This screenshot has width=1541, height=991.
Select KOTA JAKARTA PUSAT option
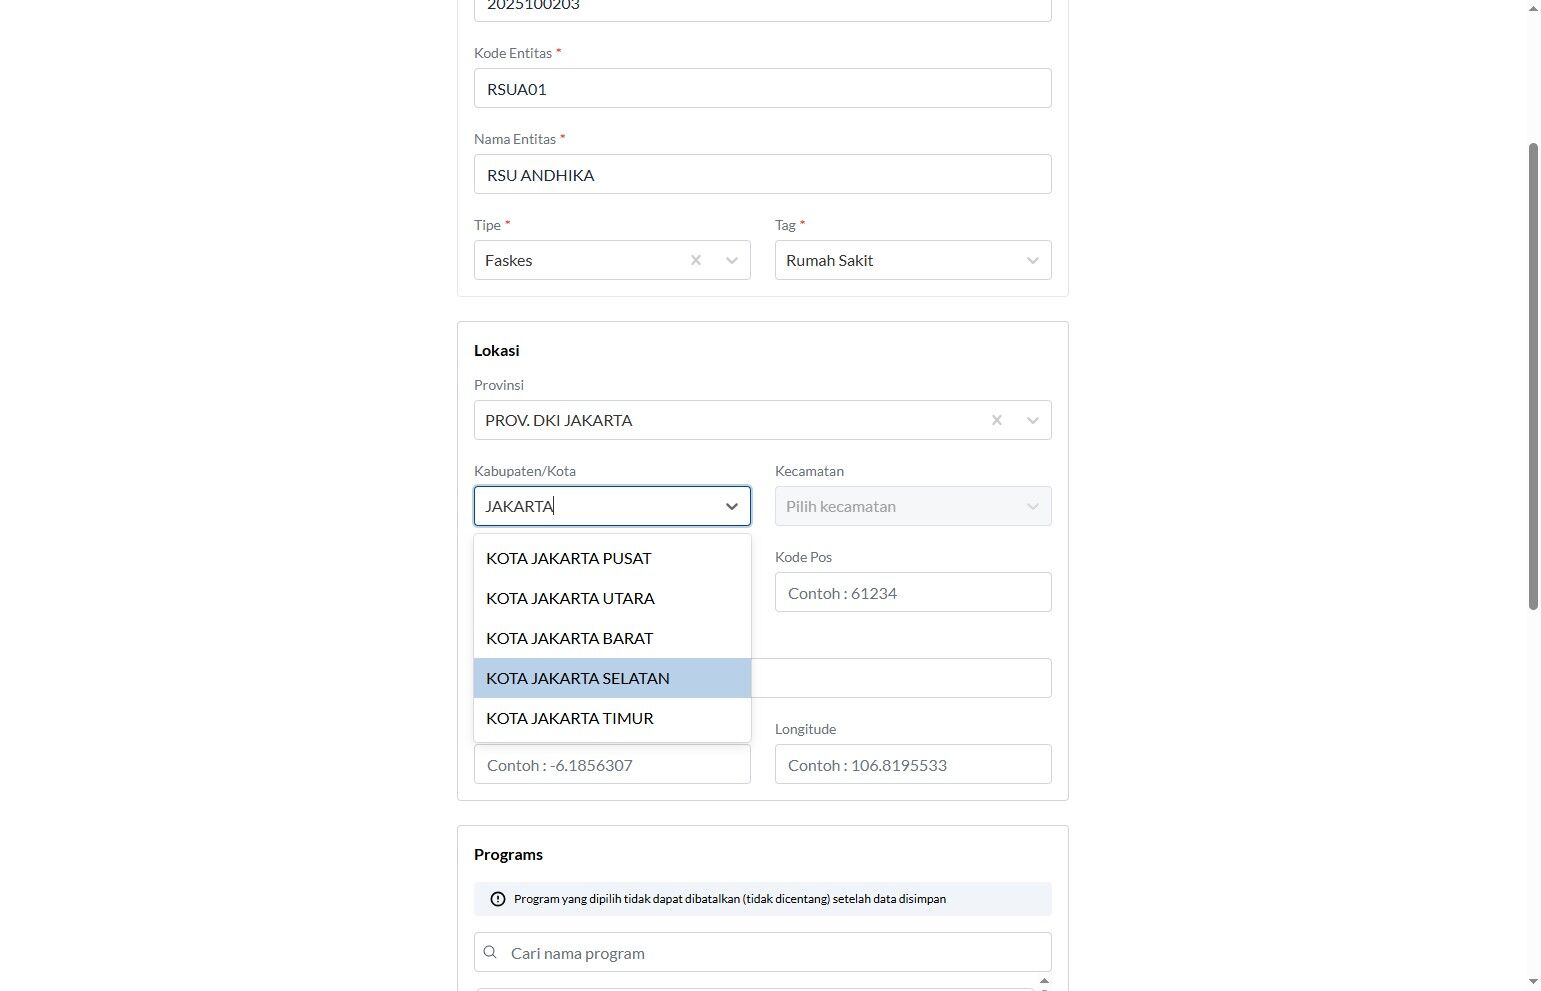(x=612, y=558)
